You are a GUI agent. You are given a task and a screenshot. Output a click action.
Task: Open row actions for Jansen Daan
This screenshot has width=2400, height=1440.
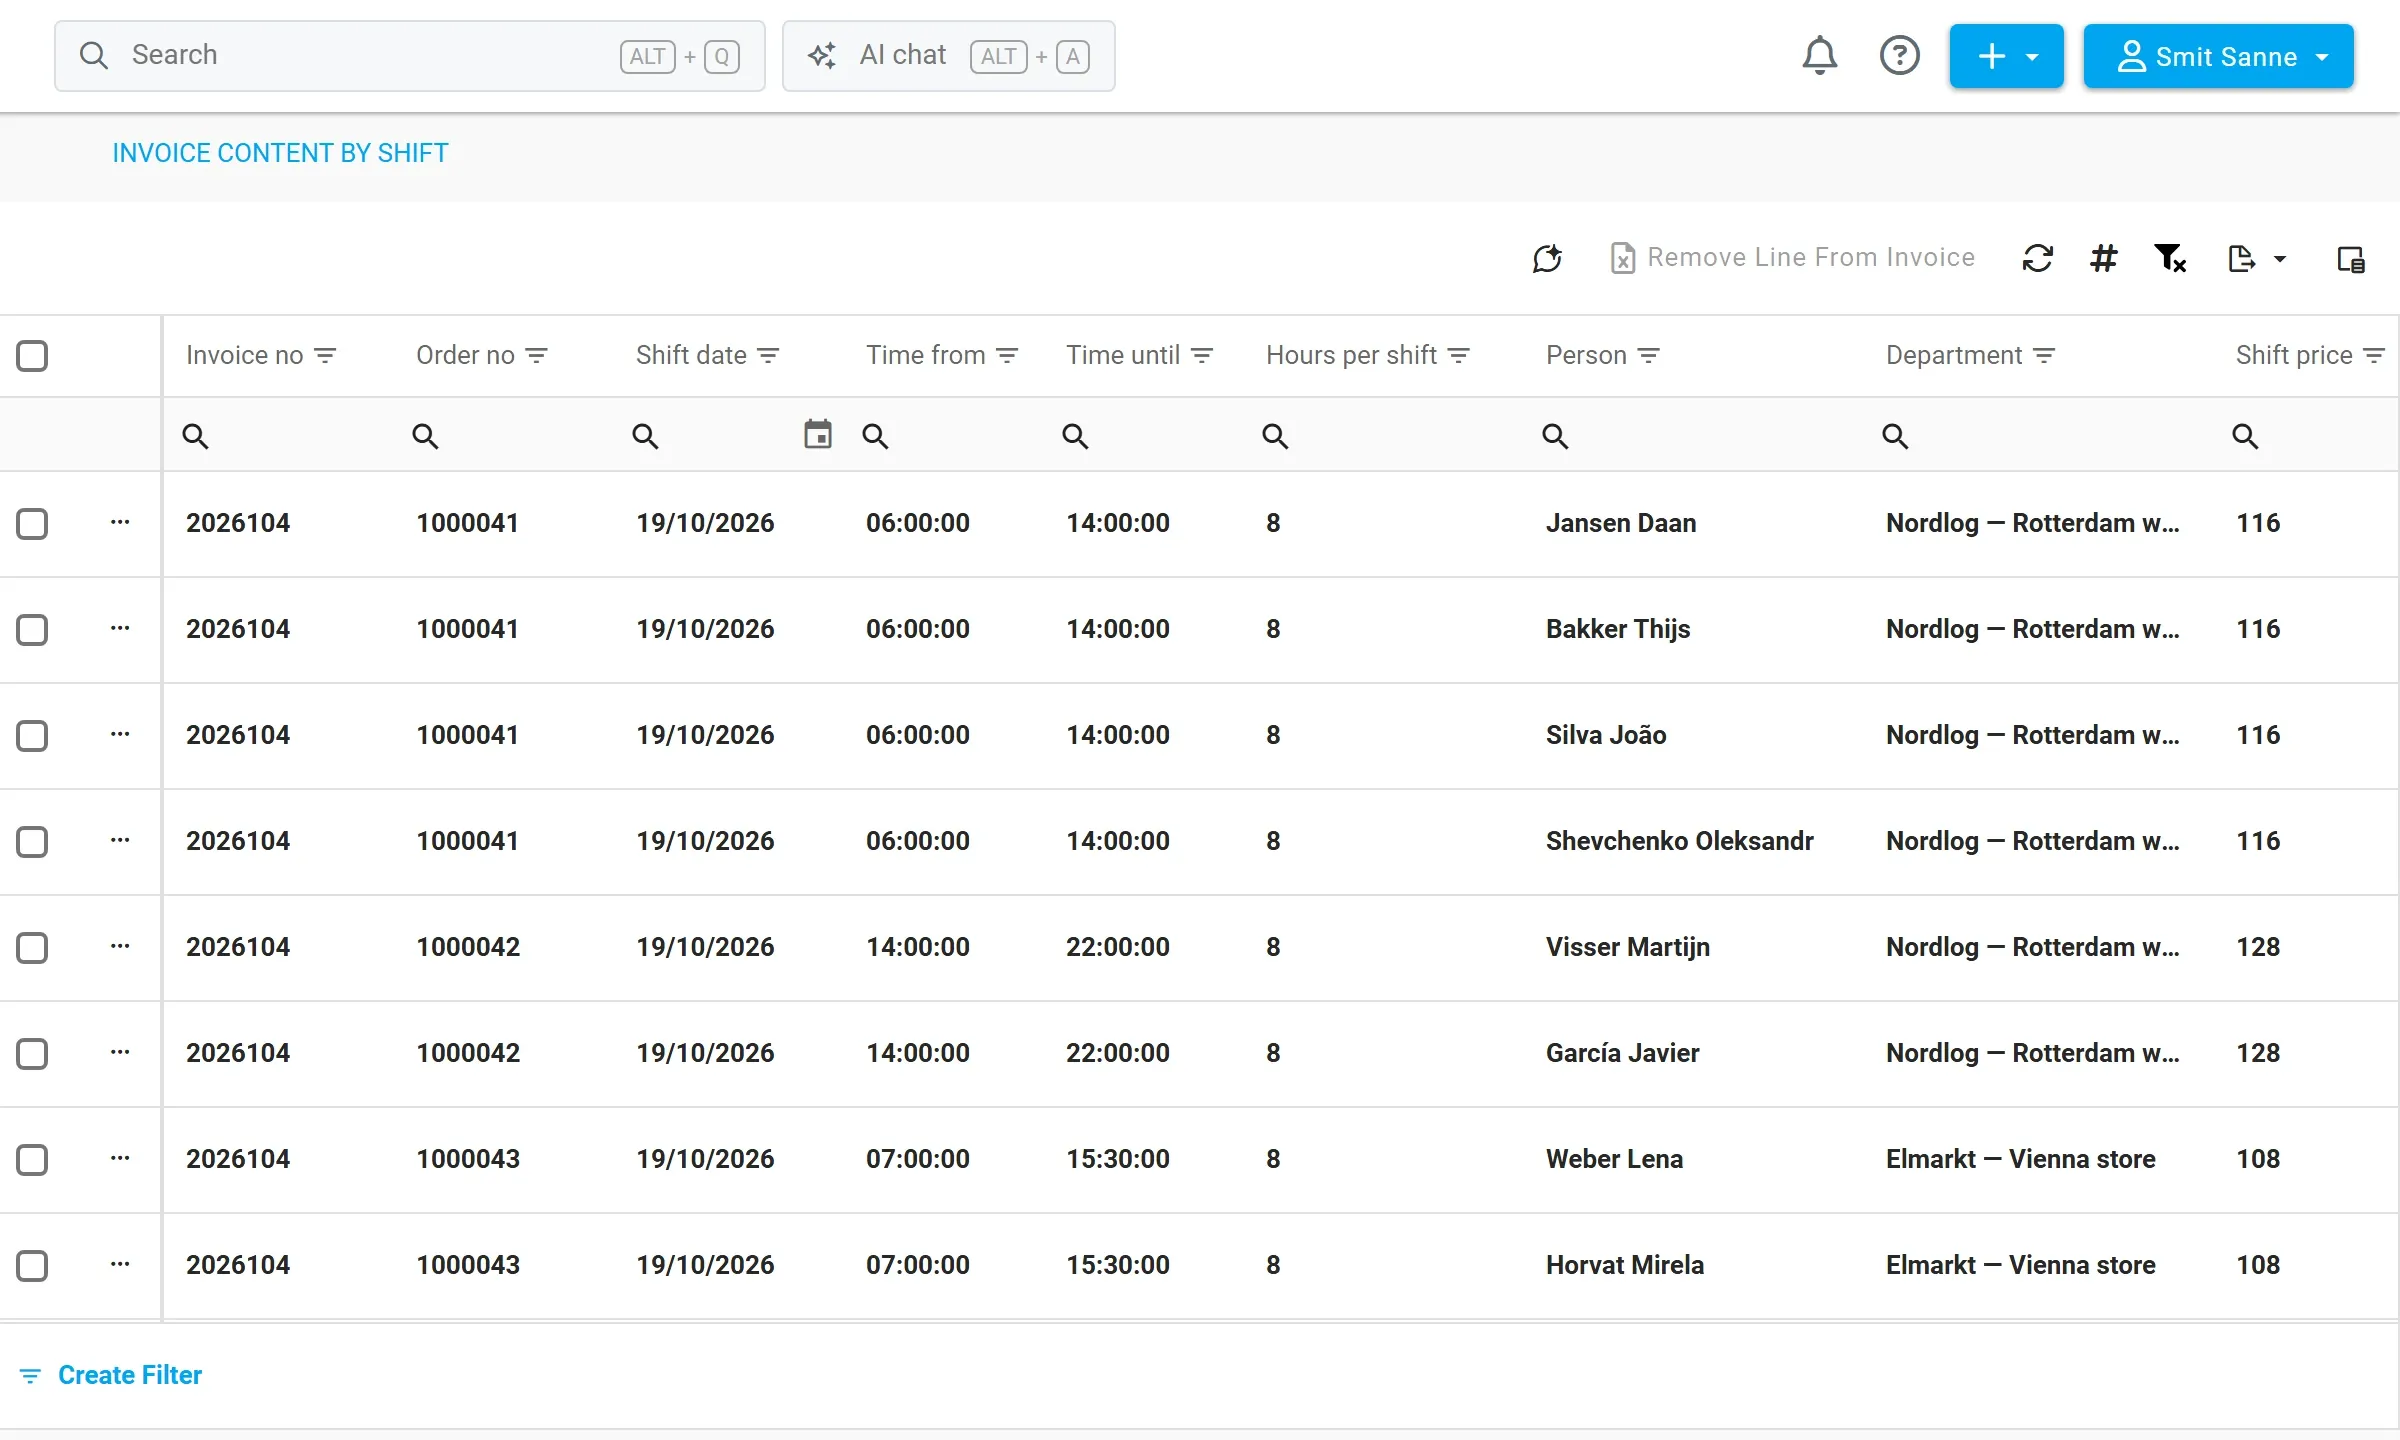point(120,523)
